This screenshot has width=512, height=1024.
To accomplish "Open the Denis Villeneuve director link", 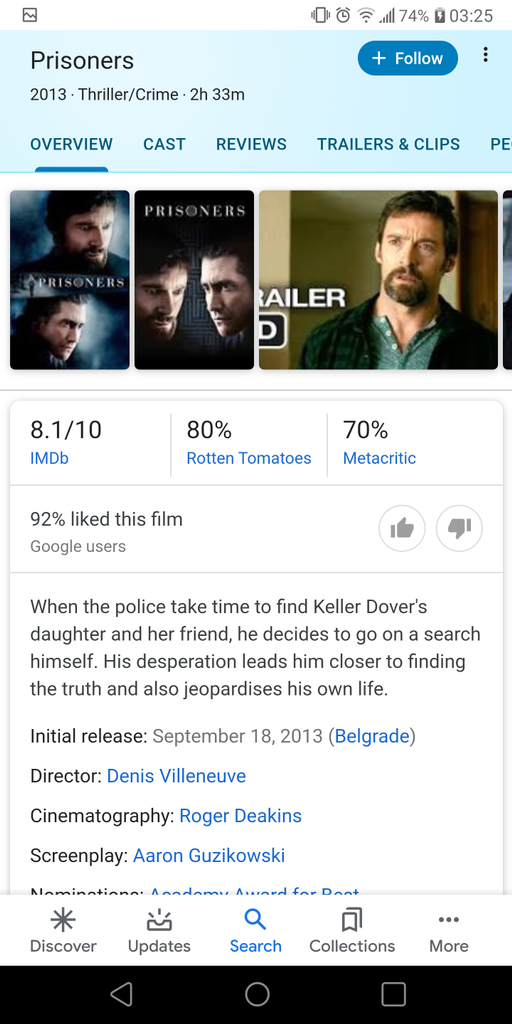I will pyautogui.click(x=176, y=776).
